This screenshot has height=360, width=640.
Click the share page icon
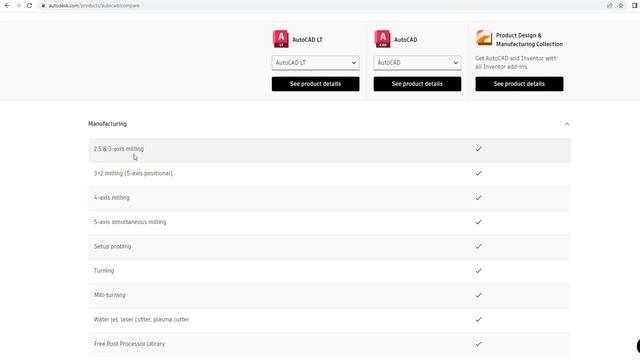[609, 6]
